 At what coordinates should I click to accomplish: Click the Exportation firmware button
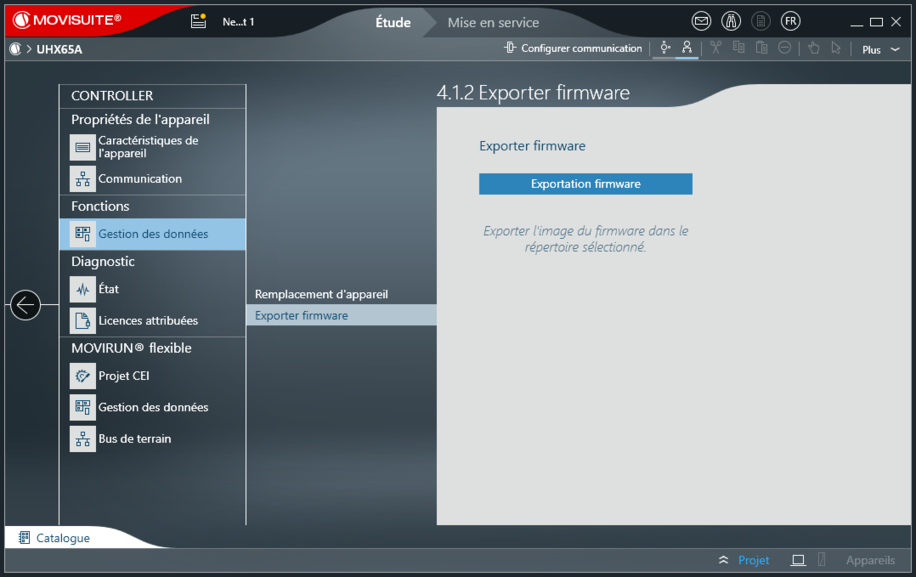pos(585,184)
